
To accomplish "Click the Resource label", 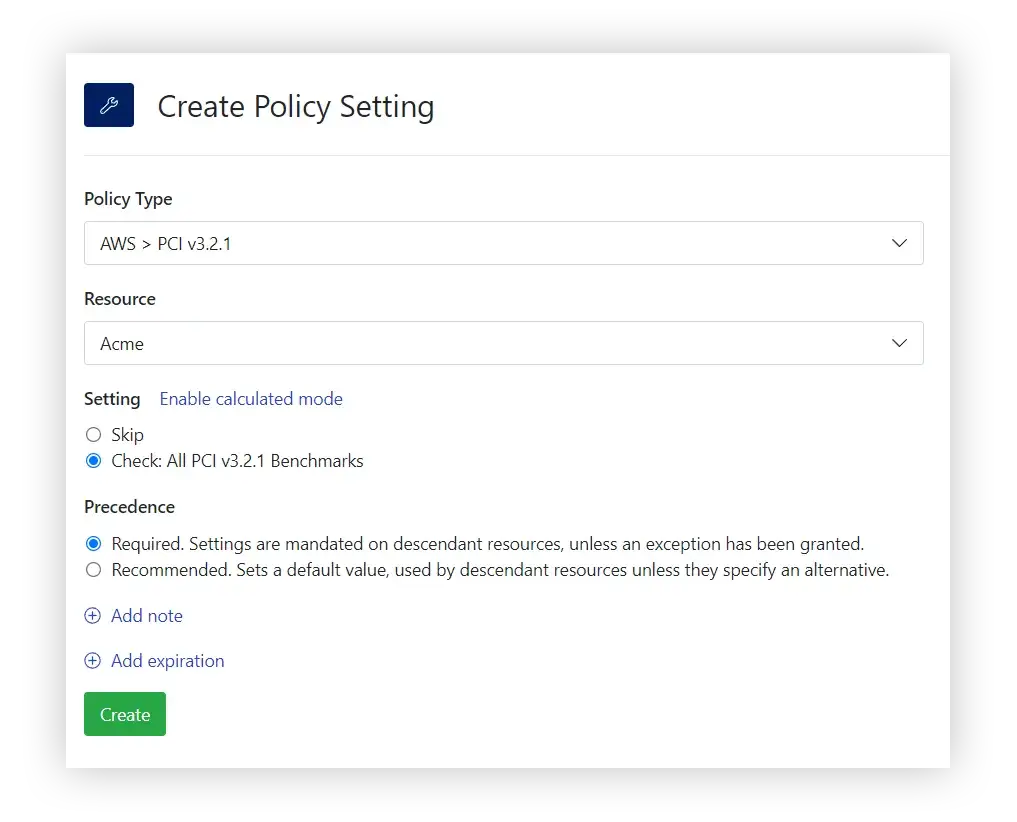I will (x=120, y=299).
